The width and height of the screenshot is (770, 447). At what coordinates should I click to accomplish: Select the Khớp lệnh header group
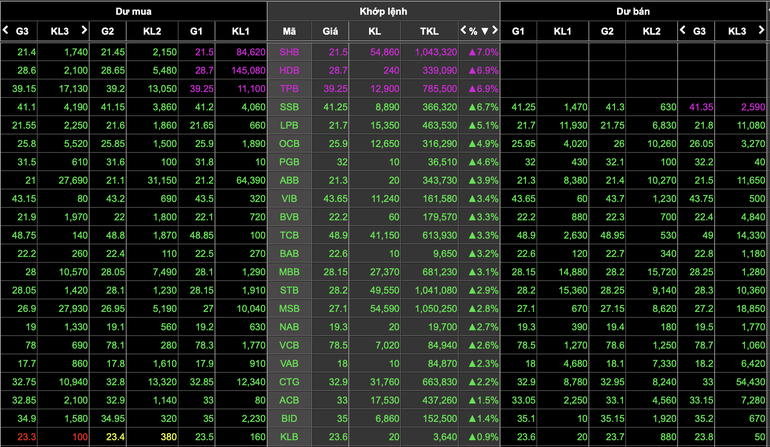click(x=383, y=11)
